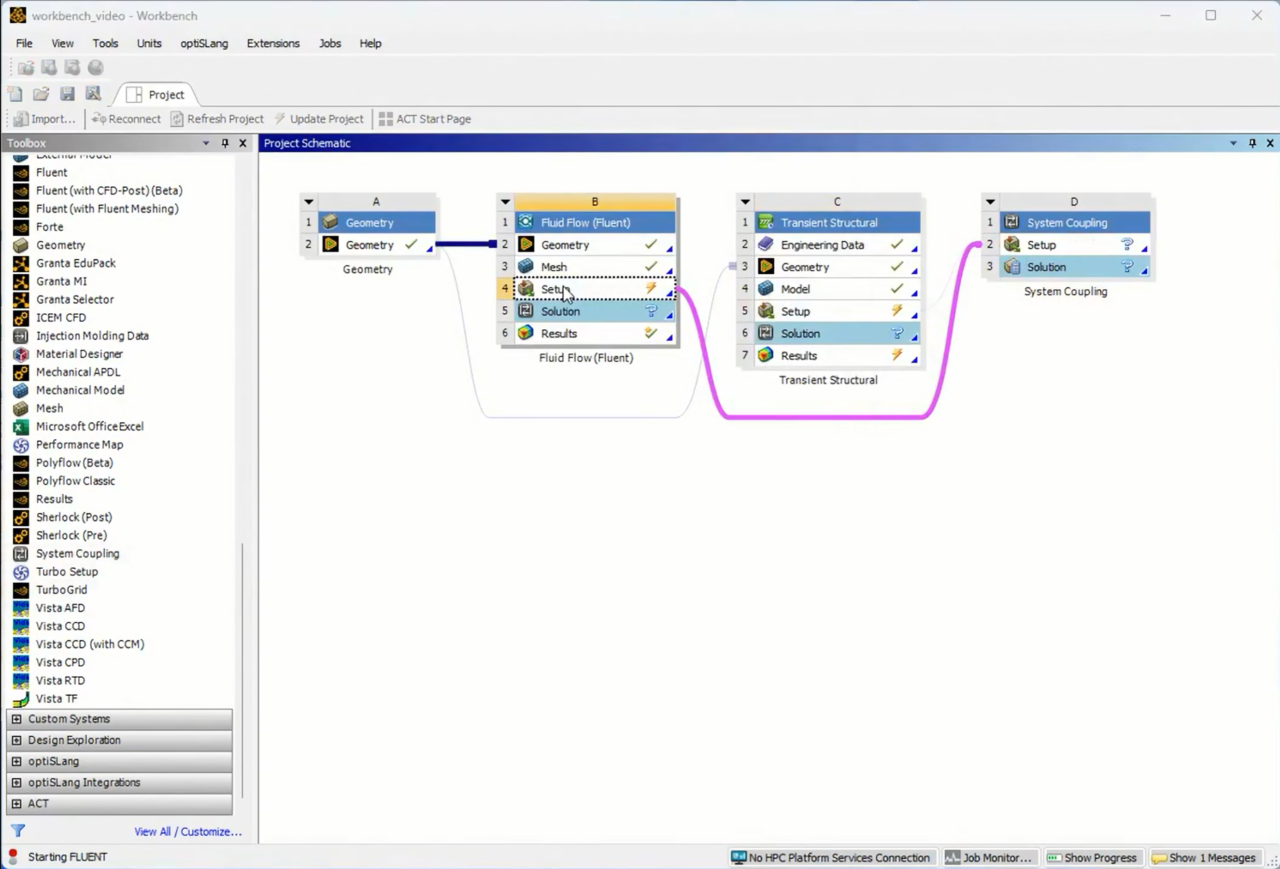
Task: Close the Toolbox pane
Action: tap(243, 143)
